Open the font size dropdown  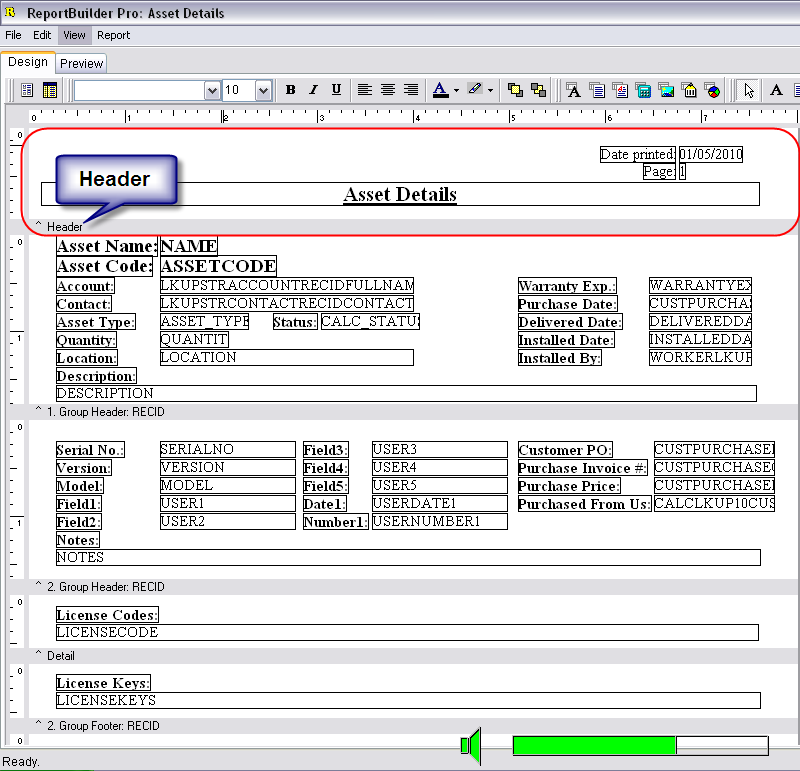[263, 90]
